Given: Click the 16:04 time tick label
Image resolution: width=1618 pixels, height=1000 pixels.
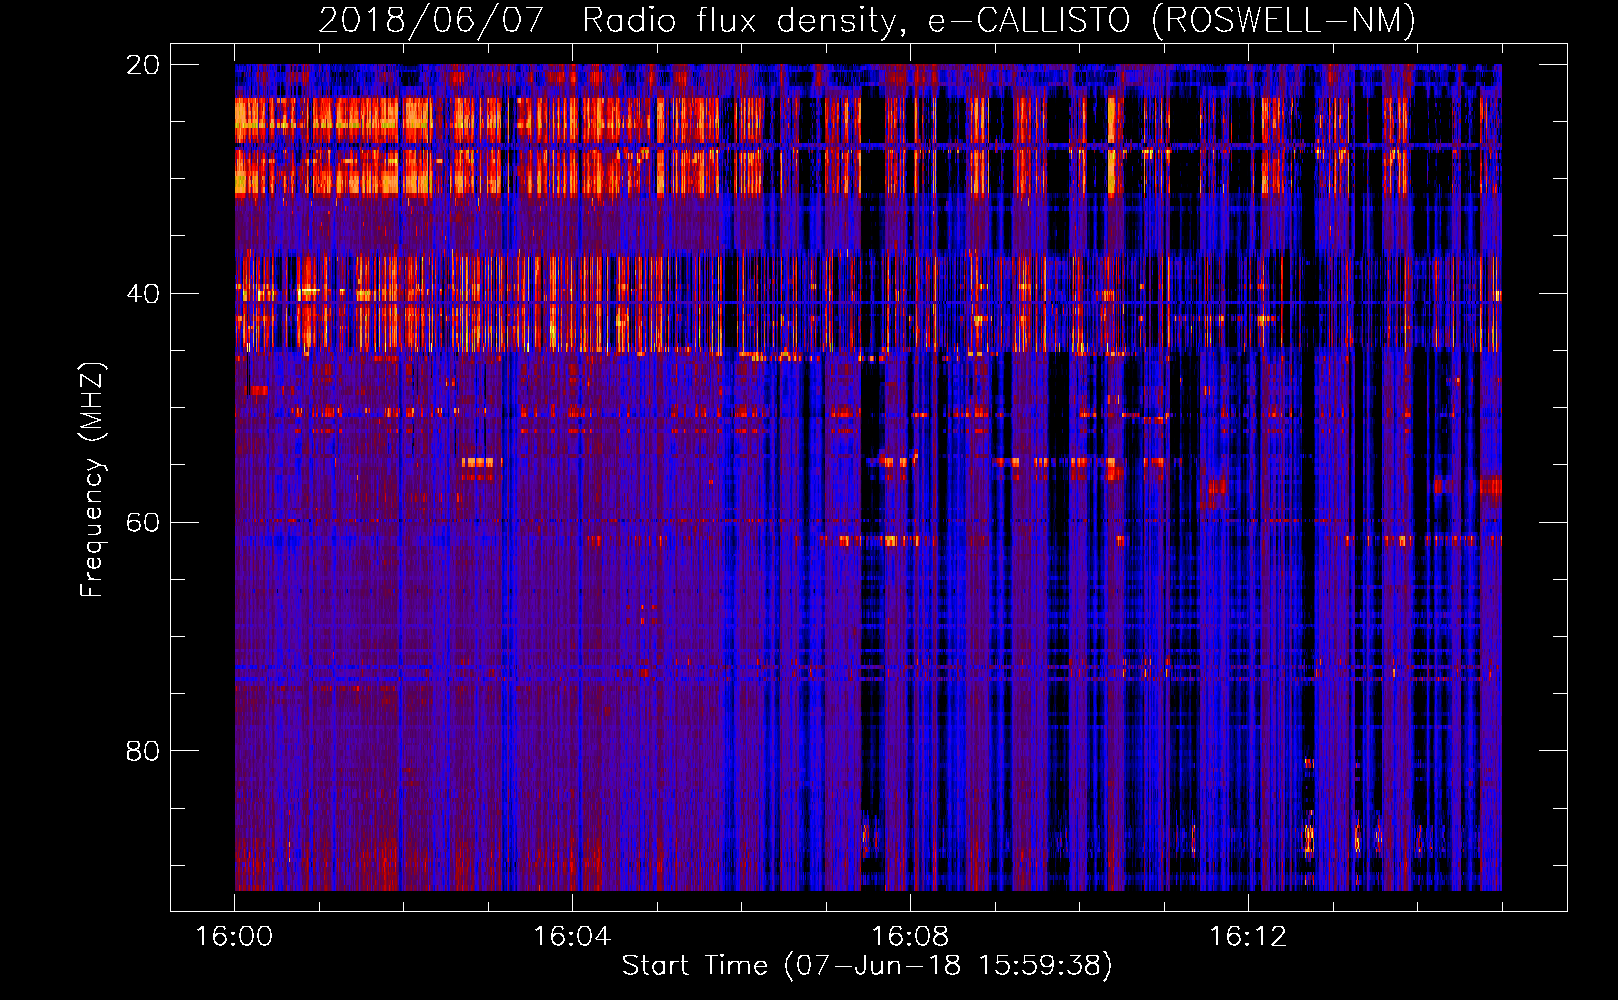Looking at the screenshot, I should 572,937.
